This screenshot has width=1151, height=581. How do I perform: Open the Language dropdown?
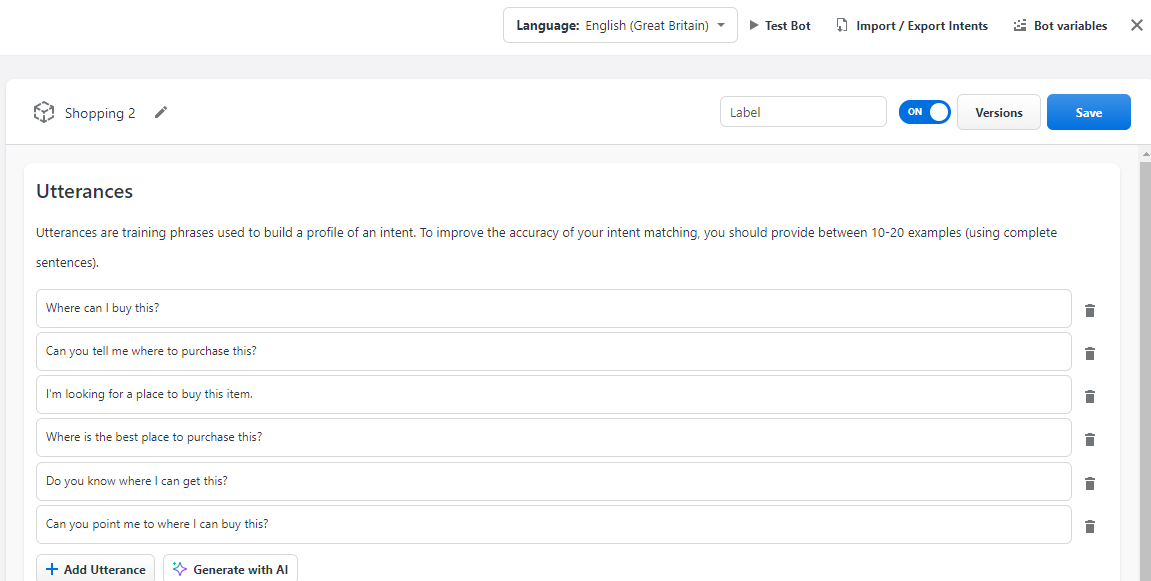click(620, 25)
